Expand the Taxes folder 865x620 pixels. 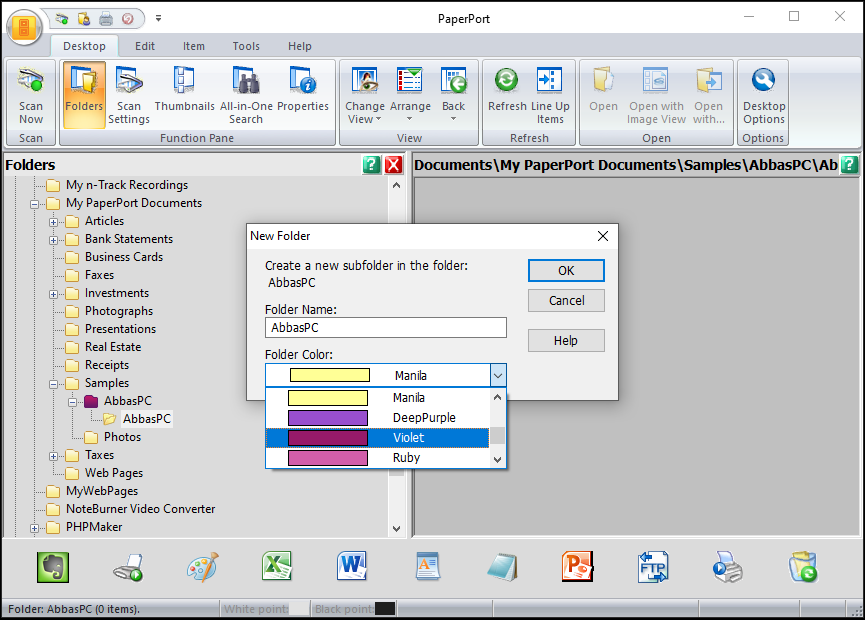click(x=53, y=457)
